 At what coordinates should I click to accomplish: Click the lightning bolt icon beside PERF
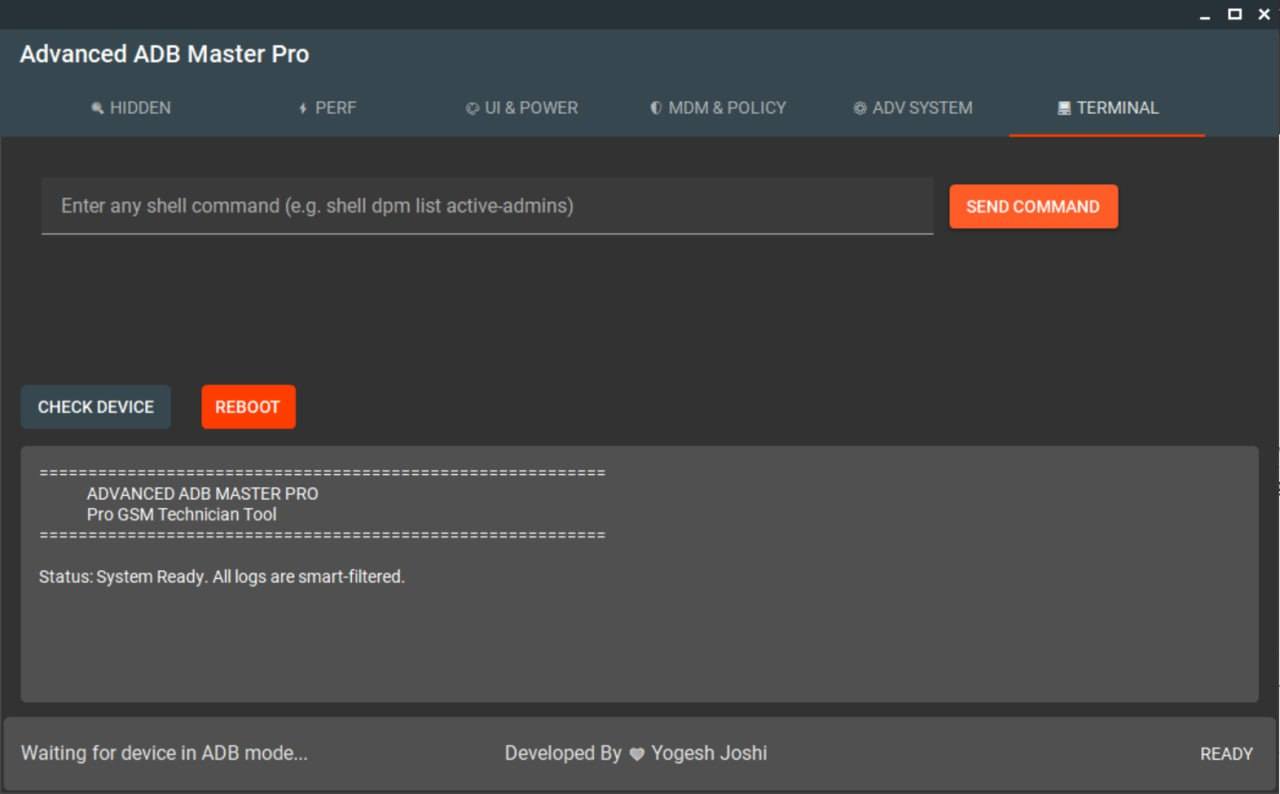pyautogui.click(x=303, y=108)
